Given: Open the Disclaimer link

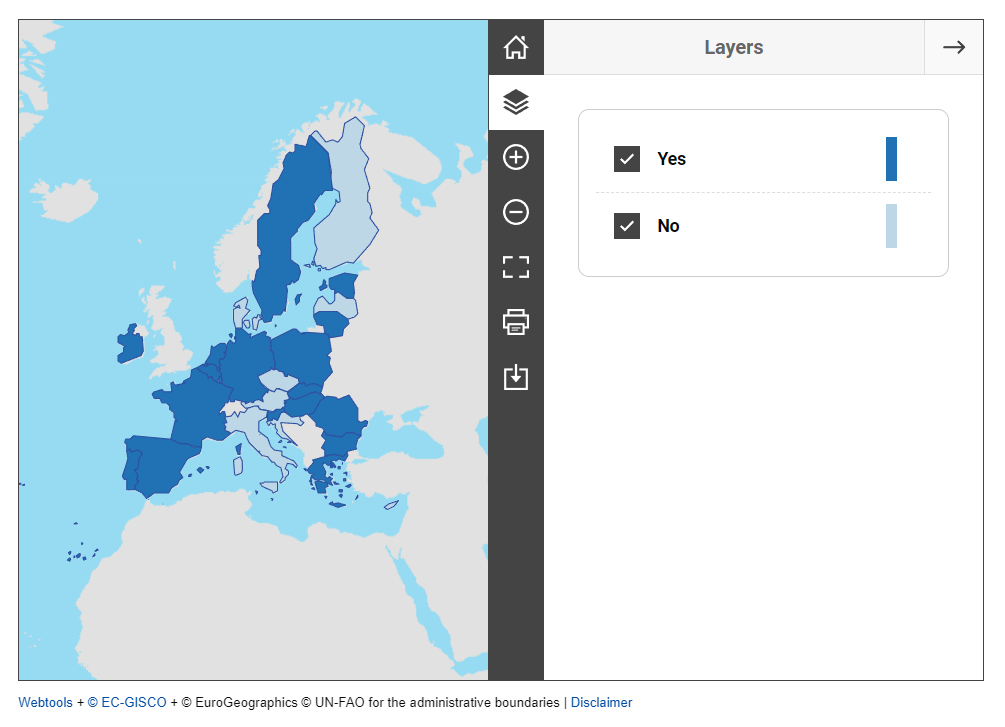Looking at the screenshot, I should (601, 703).
